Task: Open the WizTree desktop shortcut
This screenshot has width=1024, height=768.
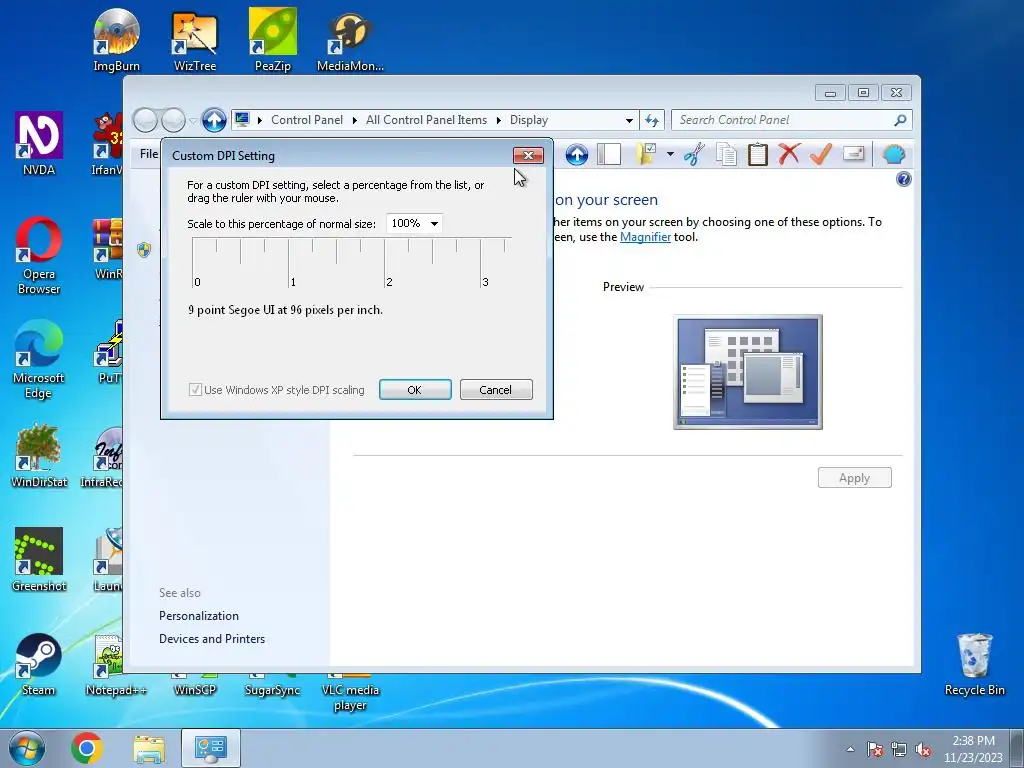Action: (x=195, y=40)
